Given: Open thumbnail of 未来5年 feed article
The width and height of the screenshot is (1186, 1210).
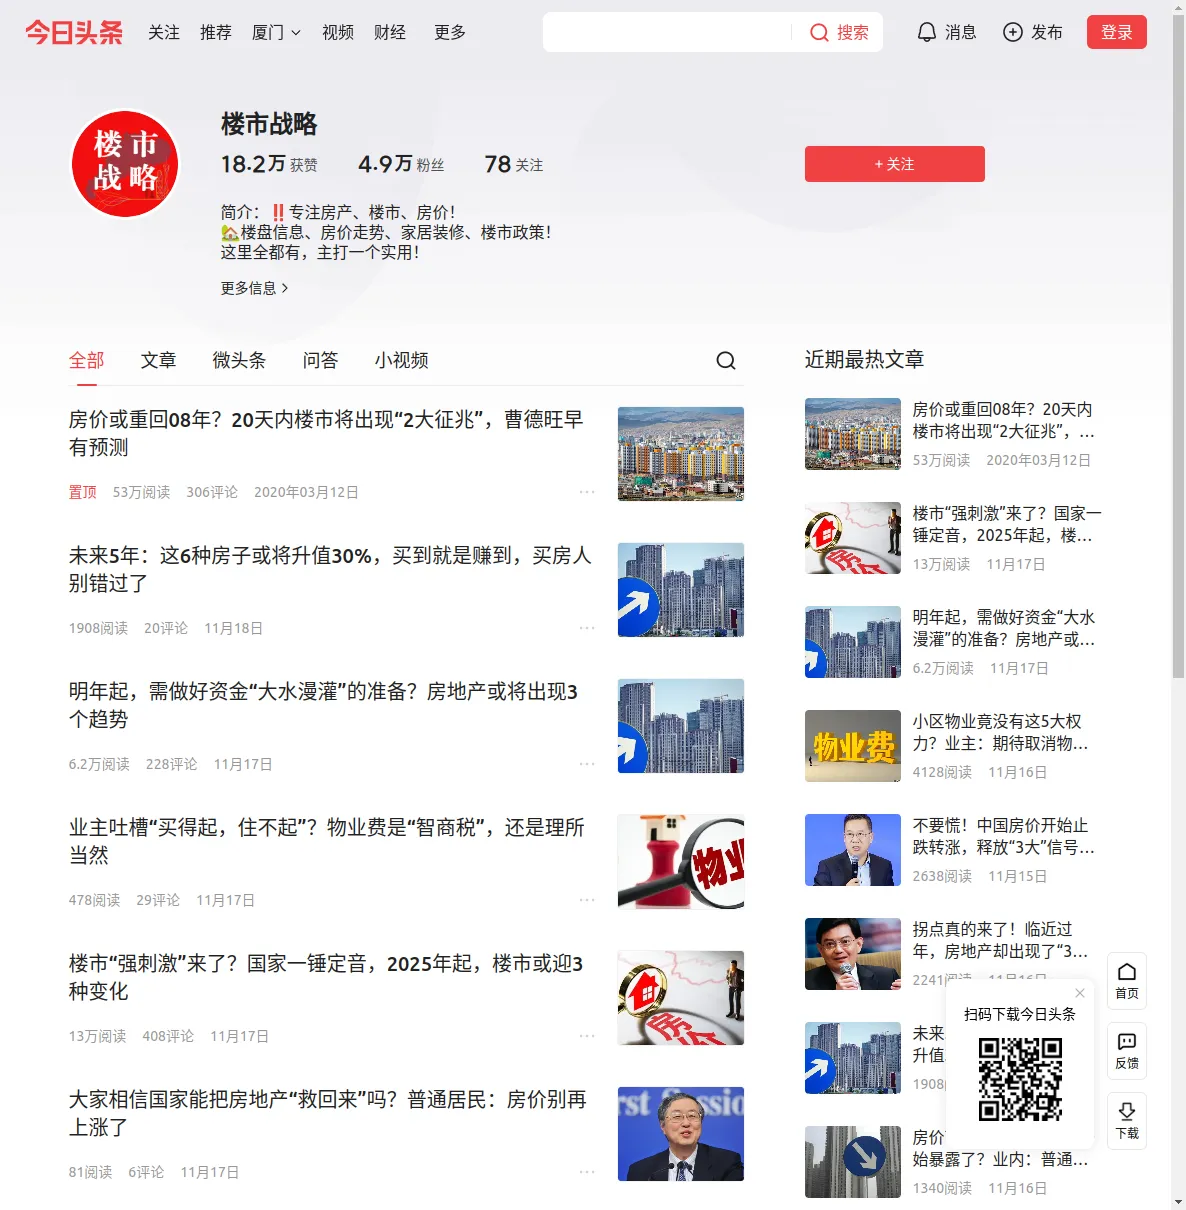Looking at the screenshot, I should [x=681, y=590].
